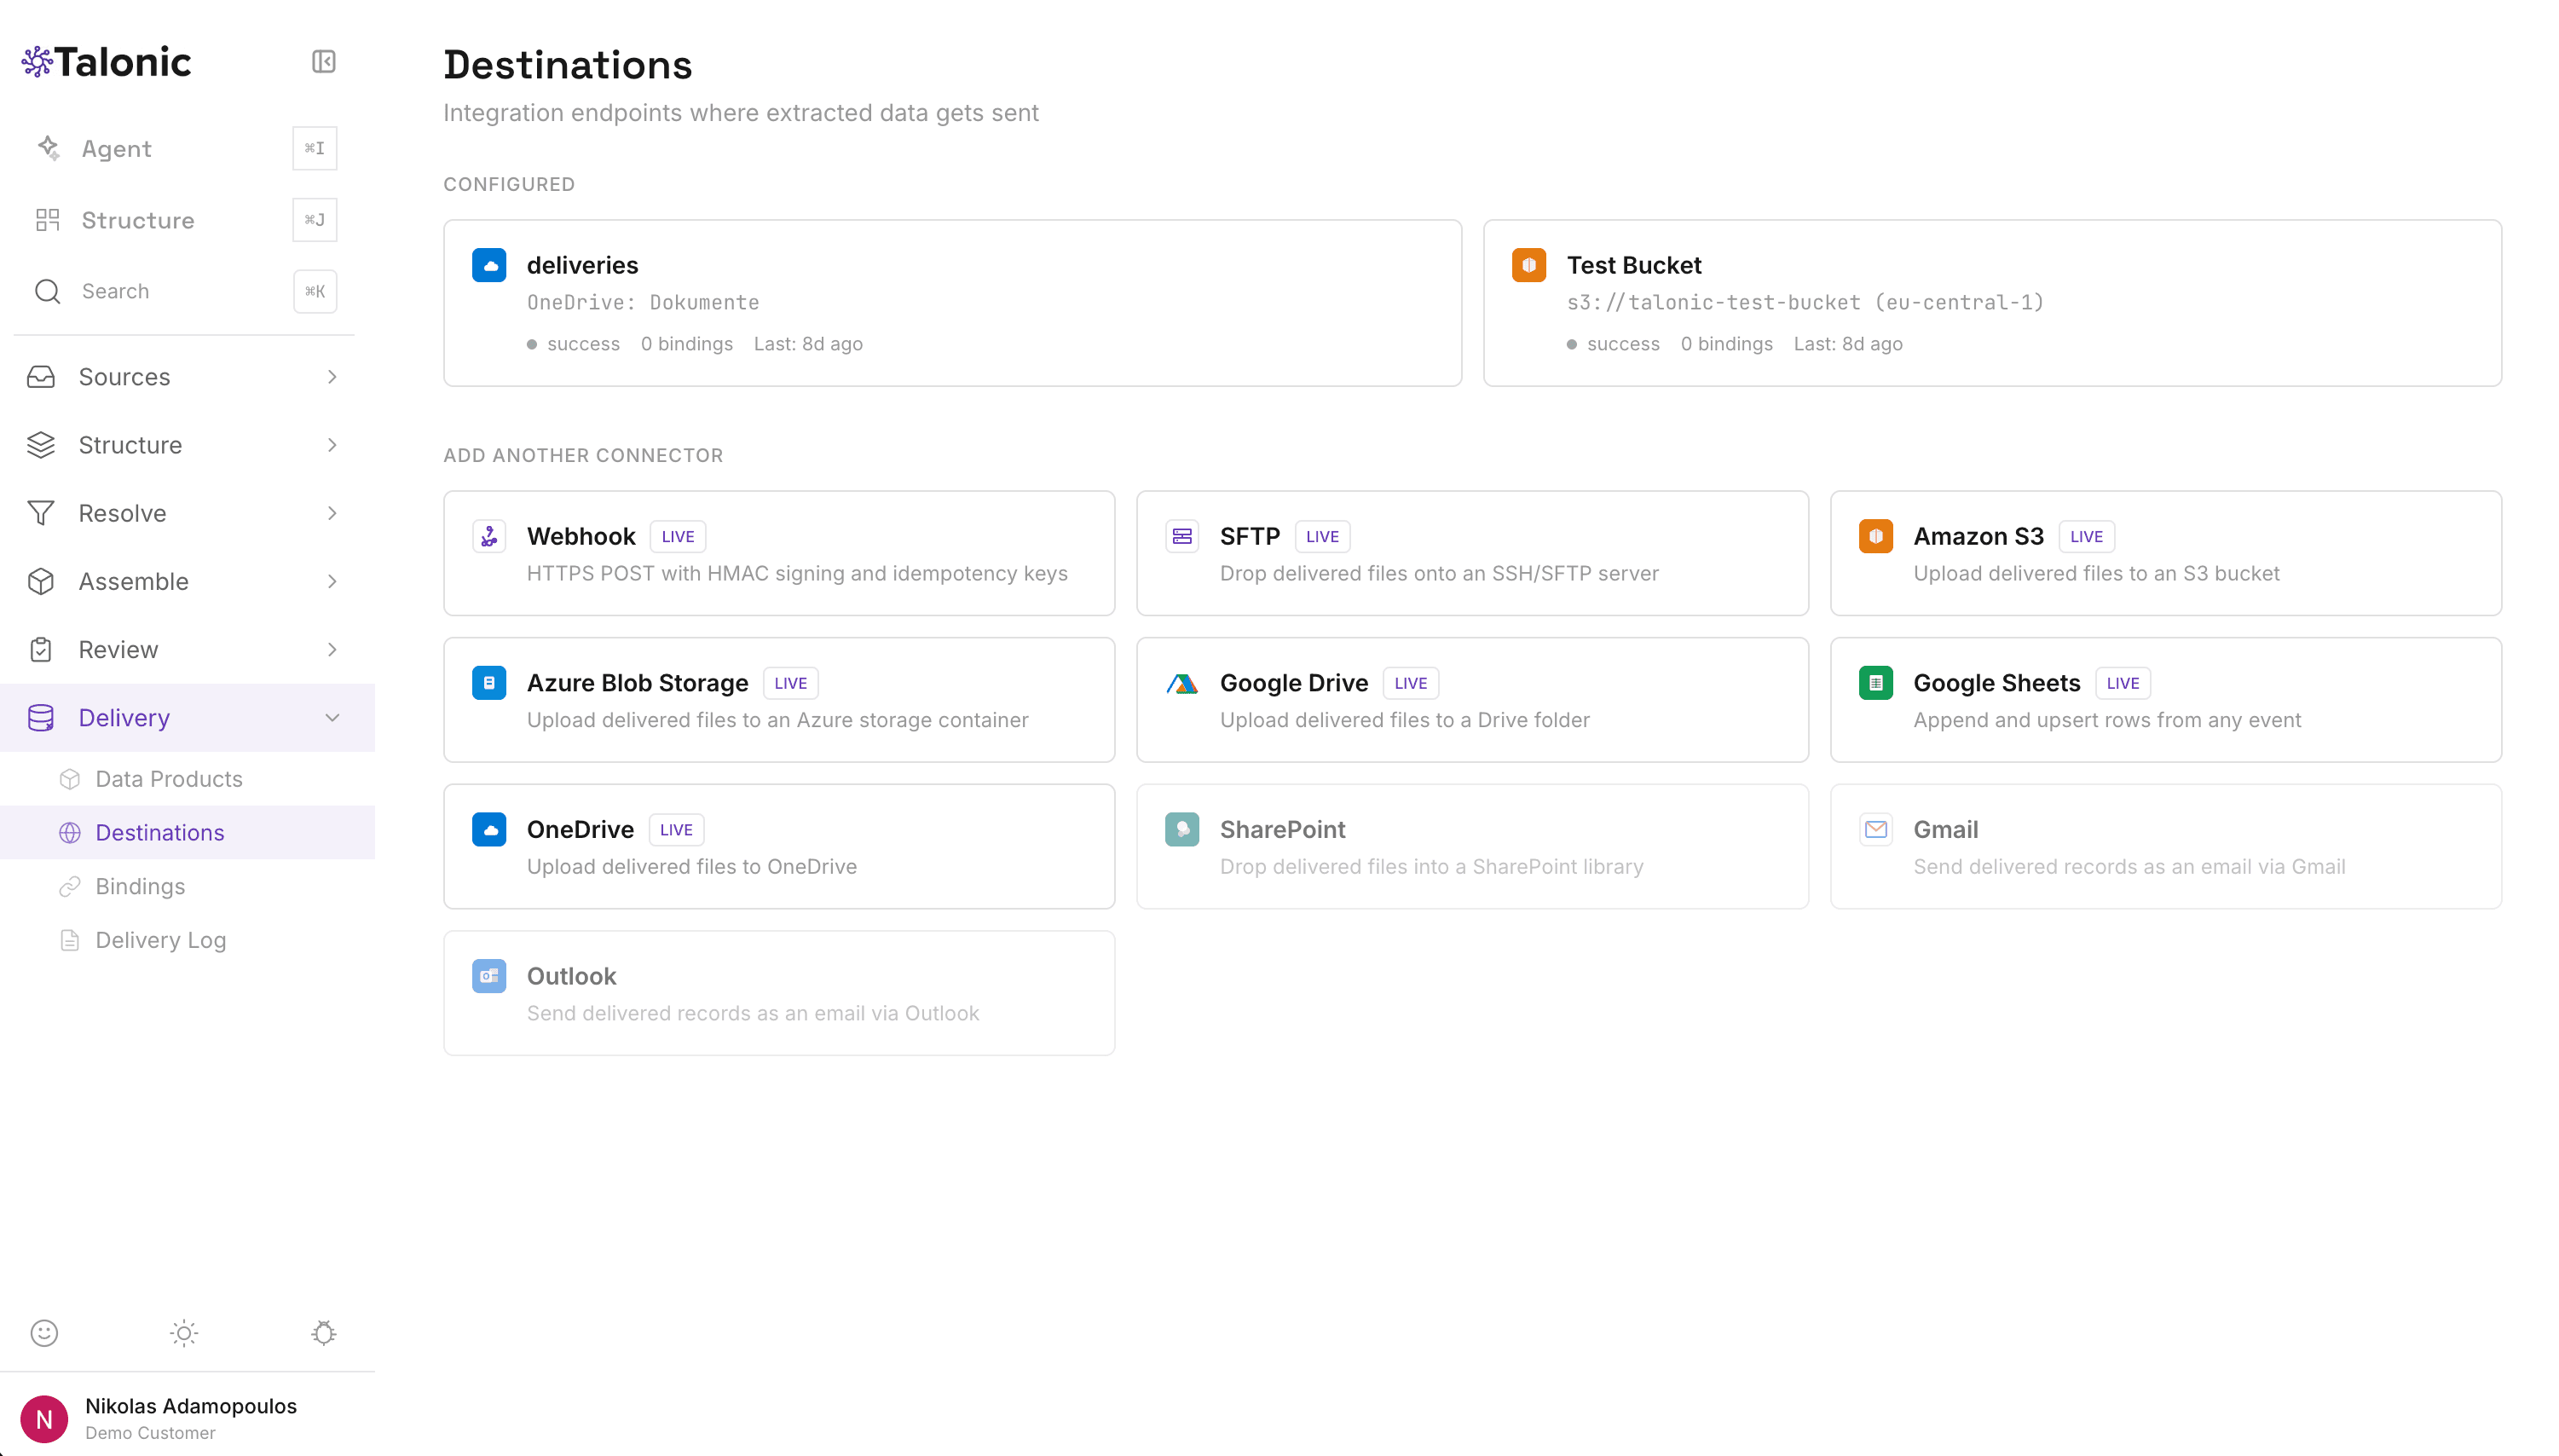The image size is (2559, 1456).
Task: Open the Test Bucket destination card
Action: click(1992, 303)
